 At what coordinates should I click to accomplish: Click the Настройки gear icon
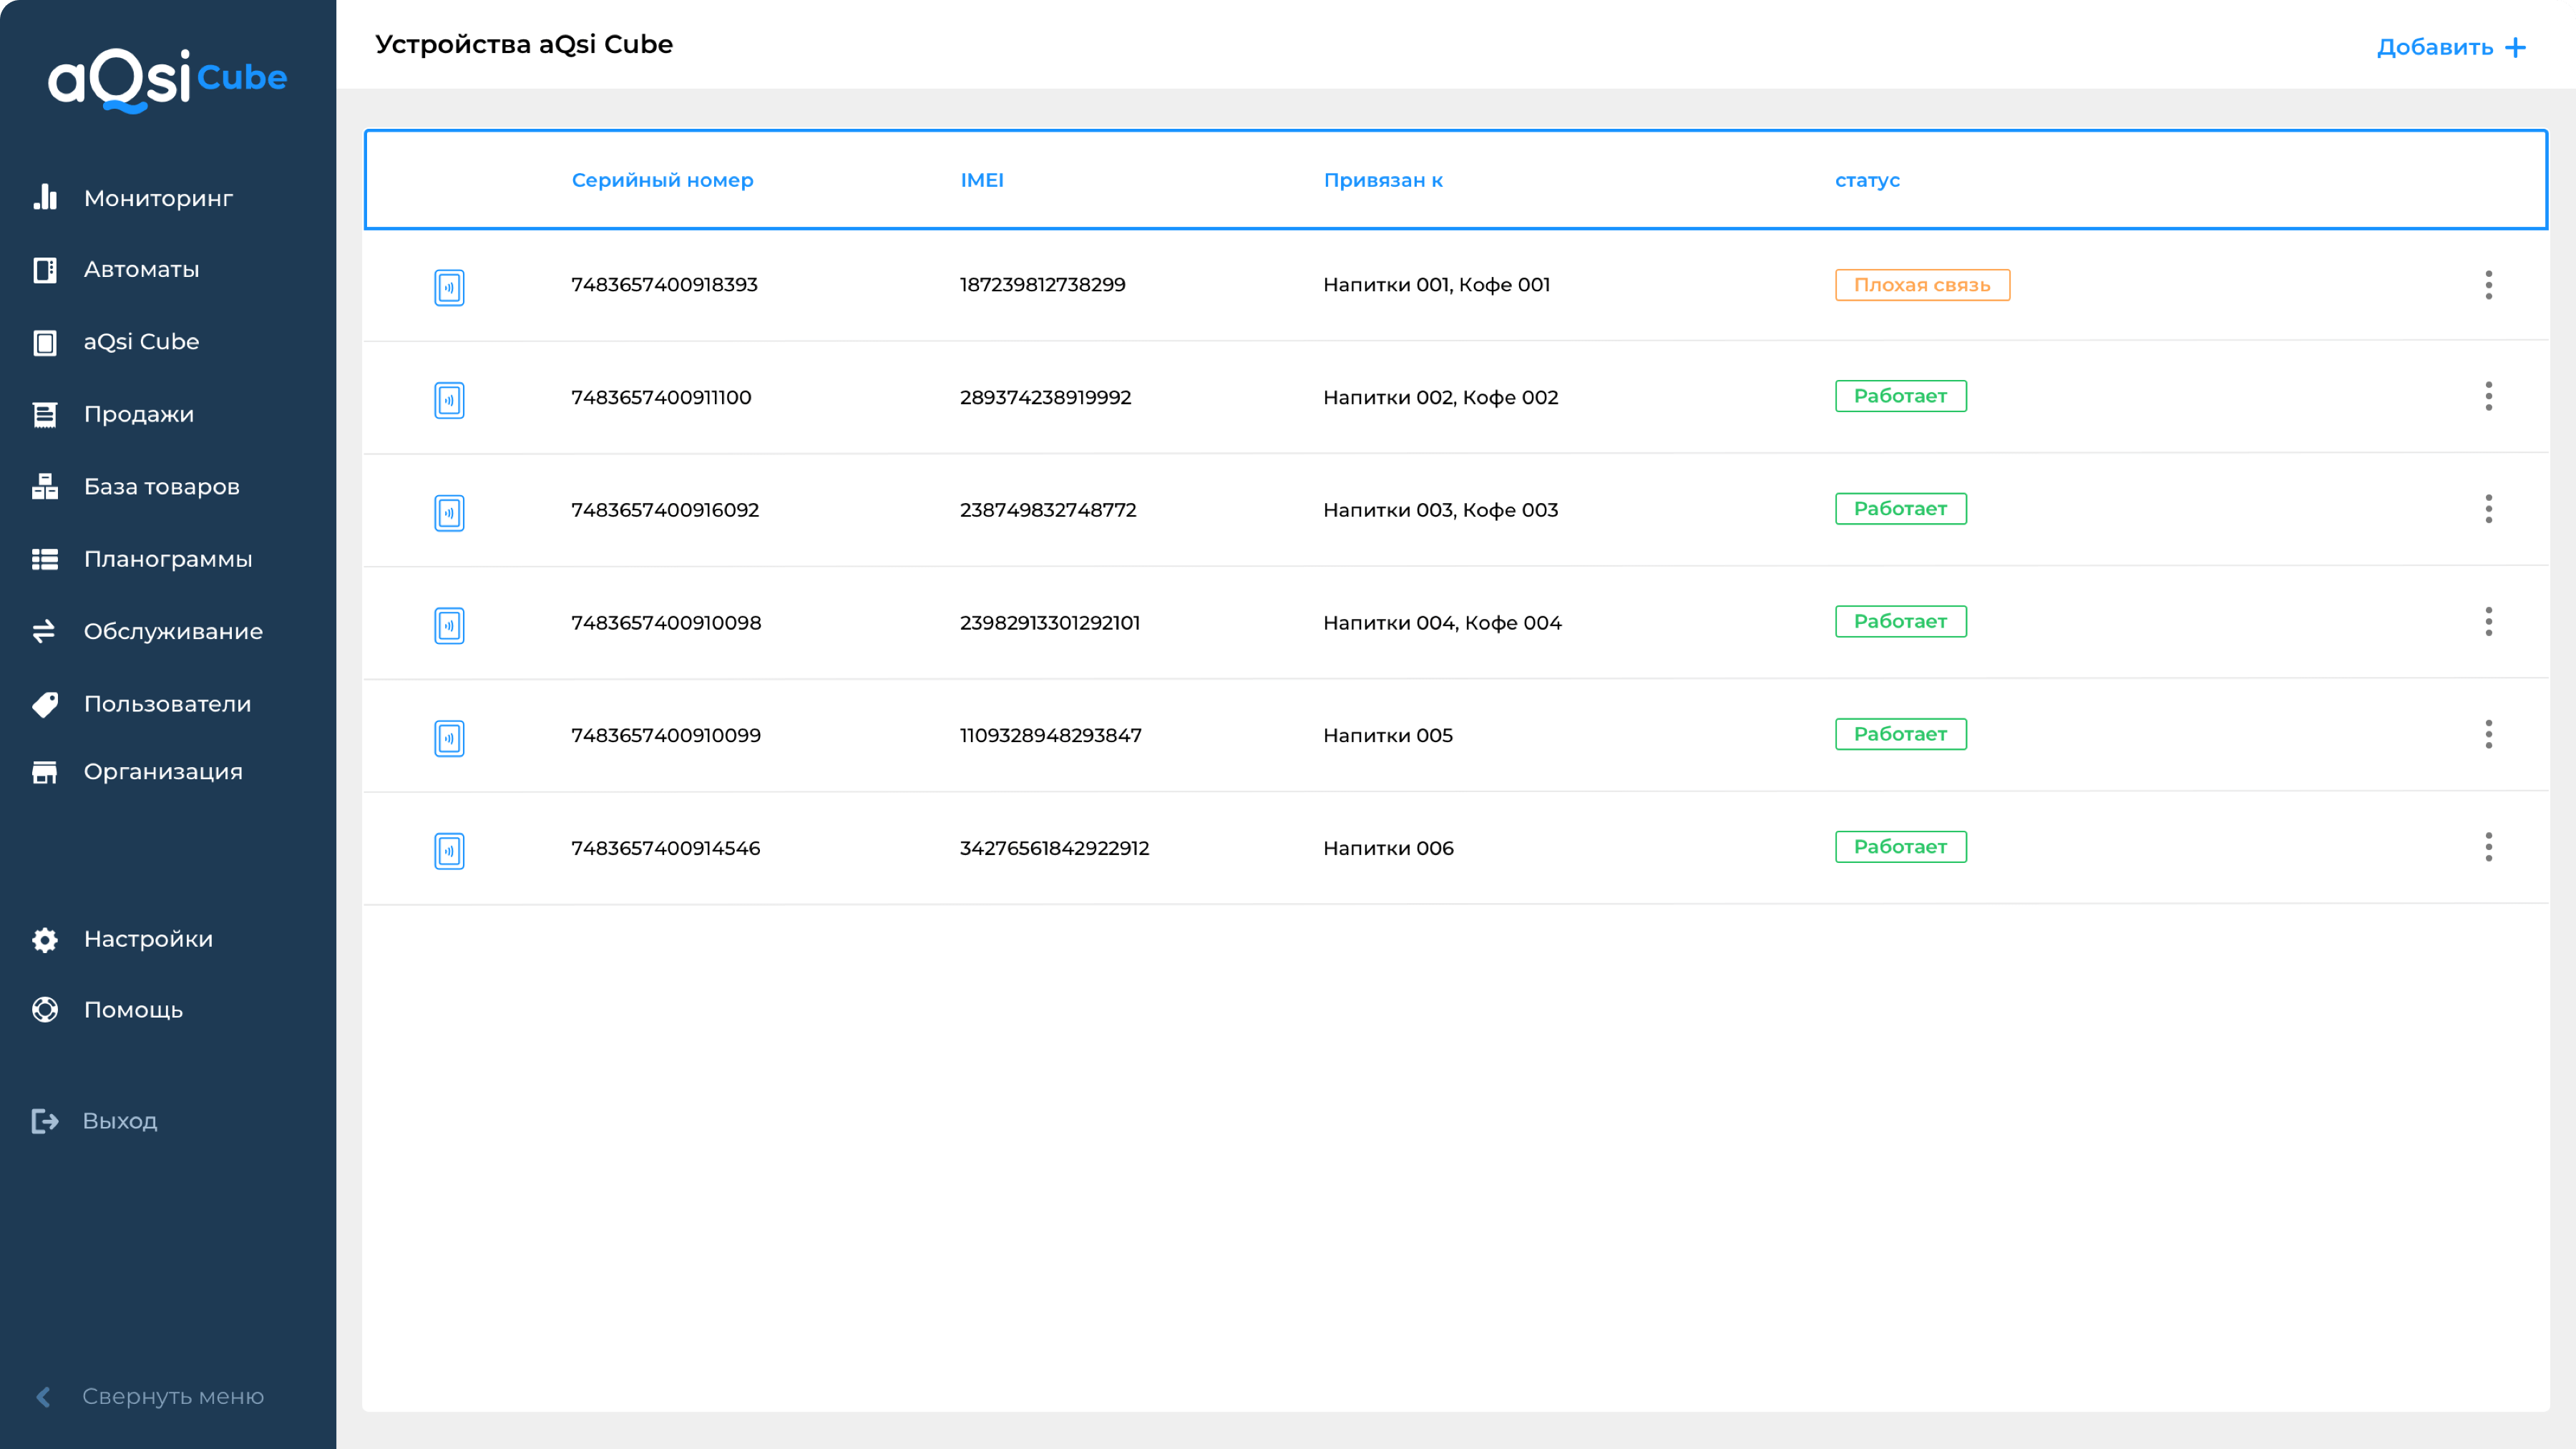[x=45, y=939]
